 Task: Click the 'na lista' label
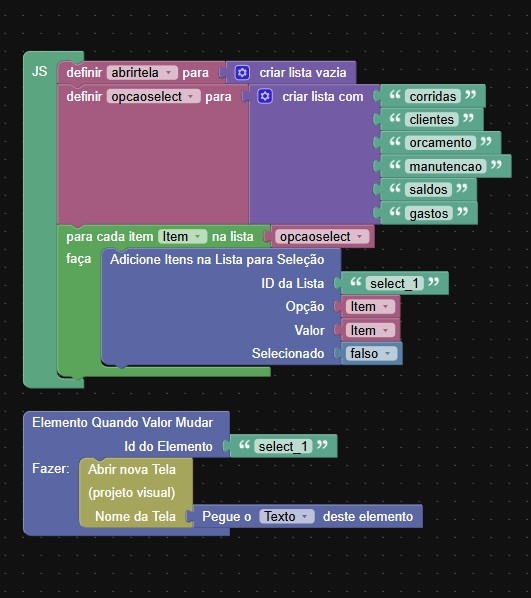coord(233,237)
